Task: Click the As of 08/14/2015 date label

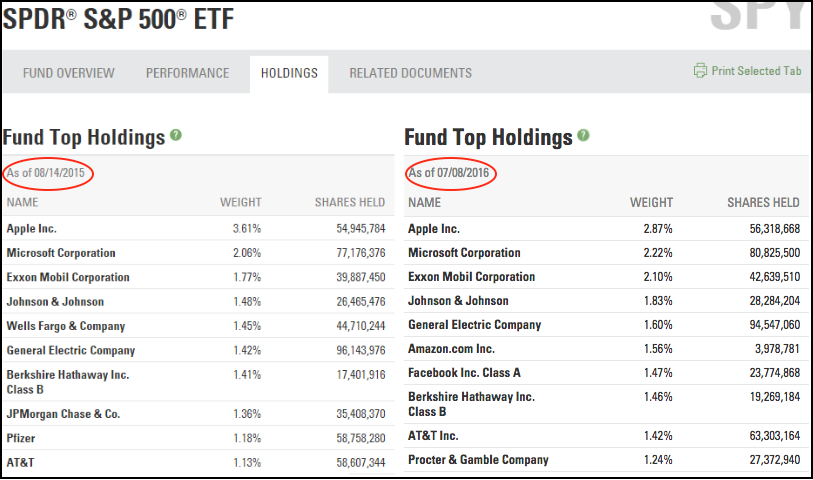Action: 48,173
